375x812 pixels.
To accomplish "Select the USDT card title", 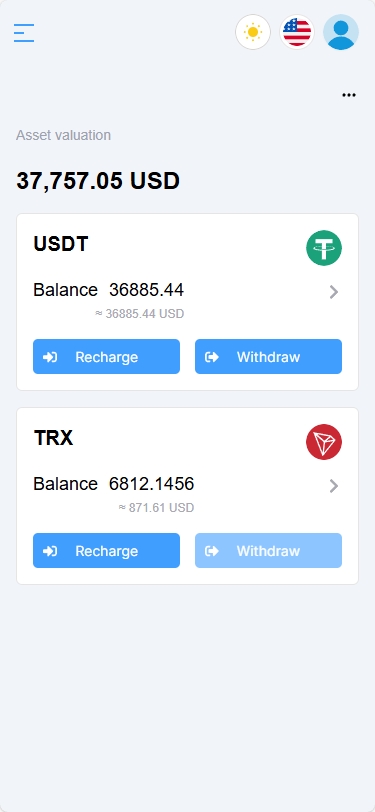I will pyautogui.click(x=61, y=244).
